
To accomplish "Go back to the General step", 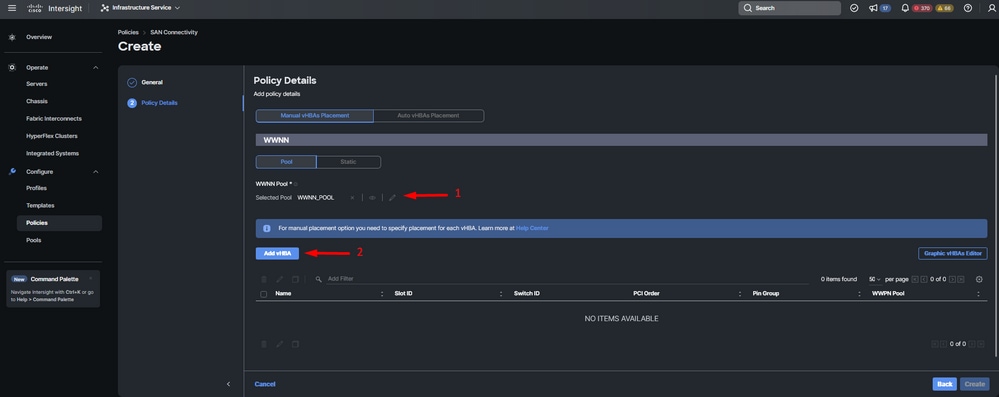I will pyautogui.click(x=152, y=82).
